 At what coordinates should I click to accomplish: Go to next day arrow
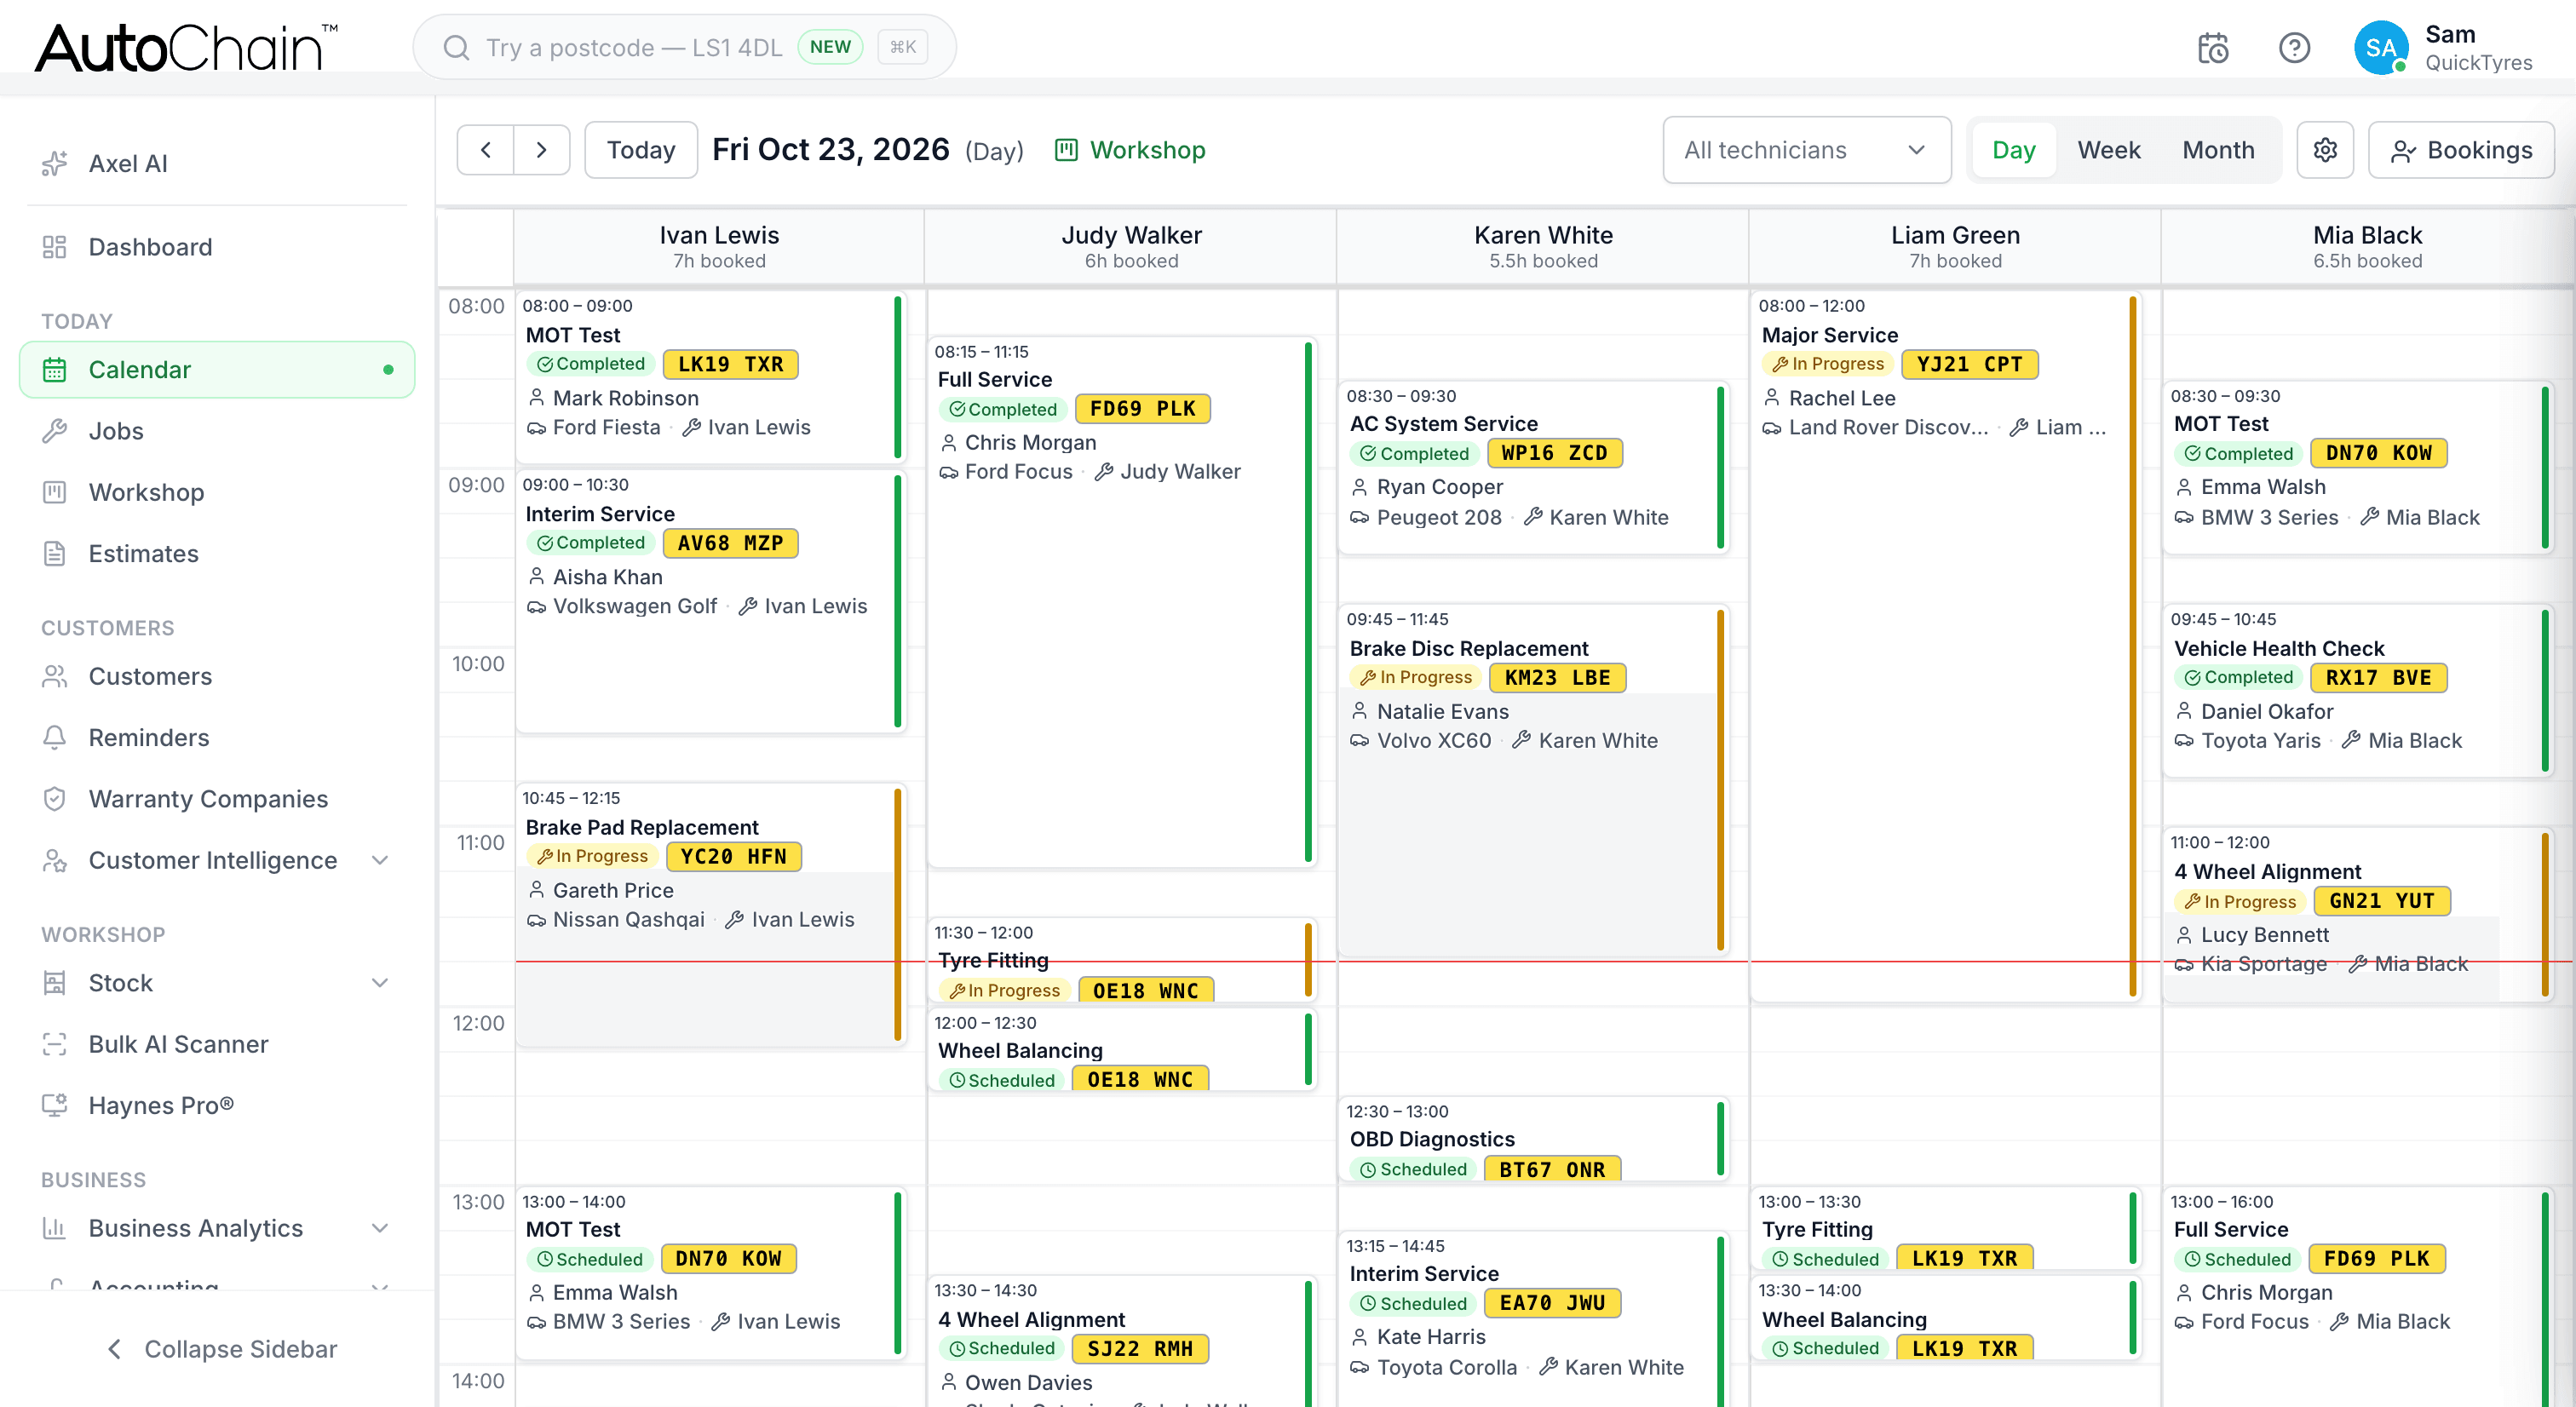point(541,150)
